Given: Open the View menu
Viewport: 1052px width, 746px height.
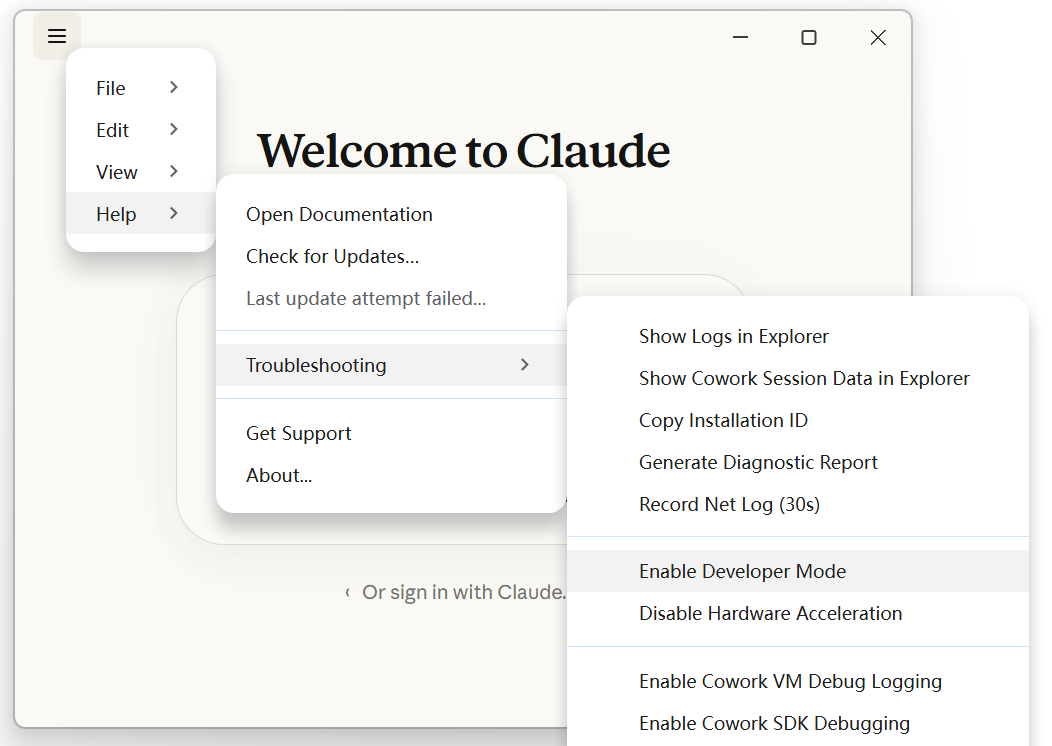Looking at the screenshot, I should pyautogui.click(x=140, y=172).
